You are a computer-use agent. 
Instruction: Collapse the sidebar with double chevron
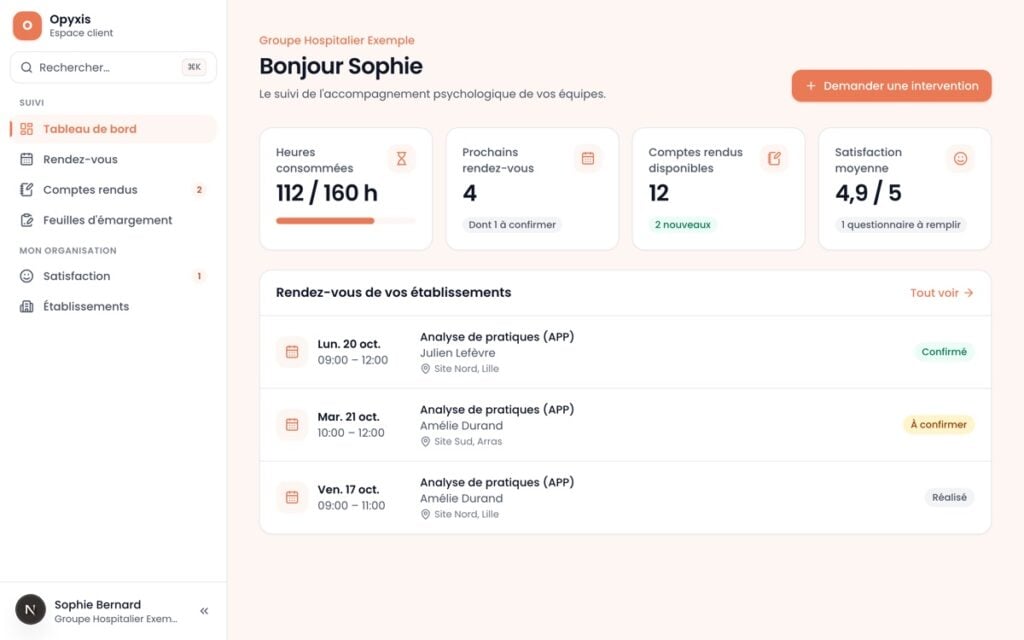204,611
